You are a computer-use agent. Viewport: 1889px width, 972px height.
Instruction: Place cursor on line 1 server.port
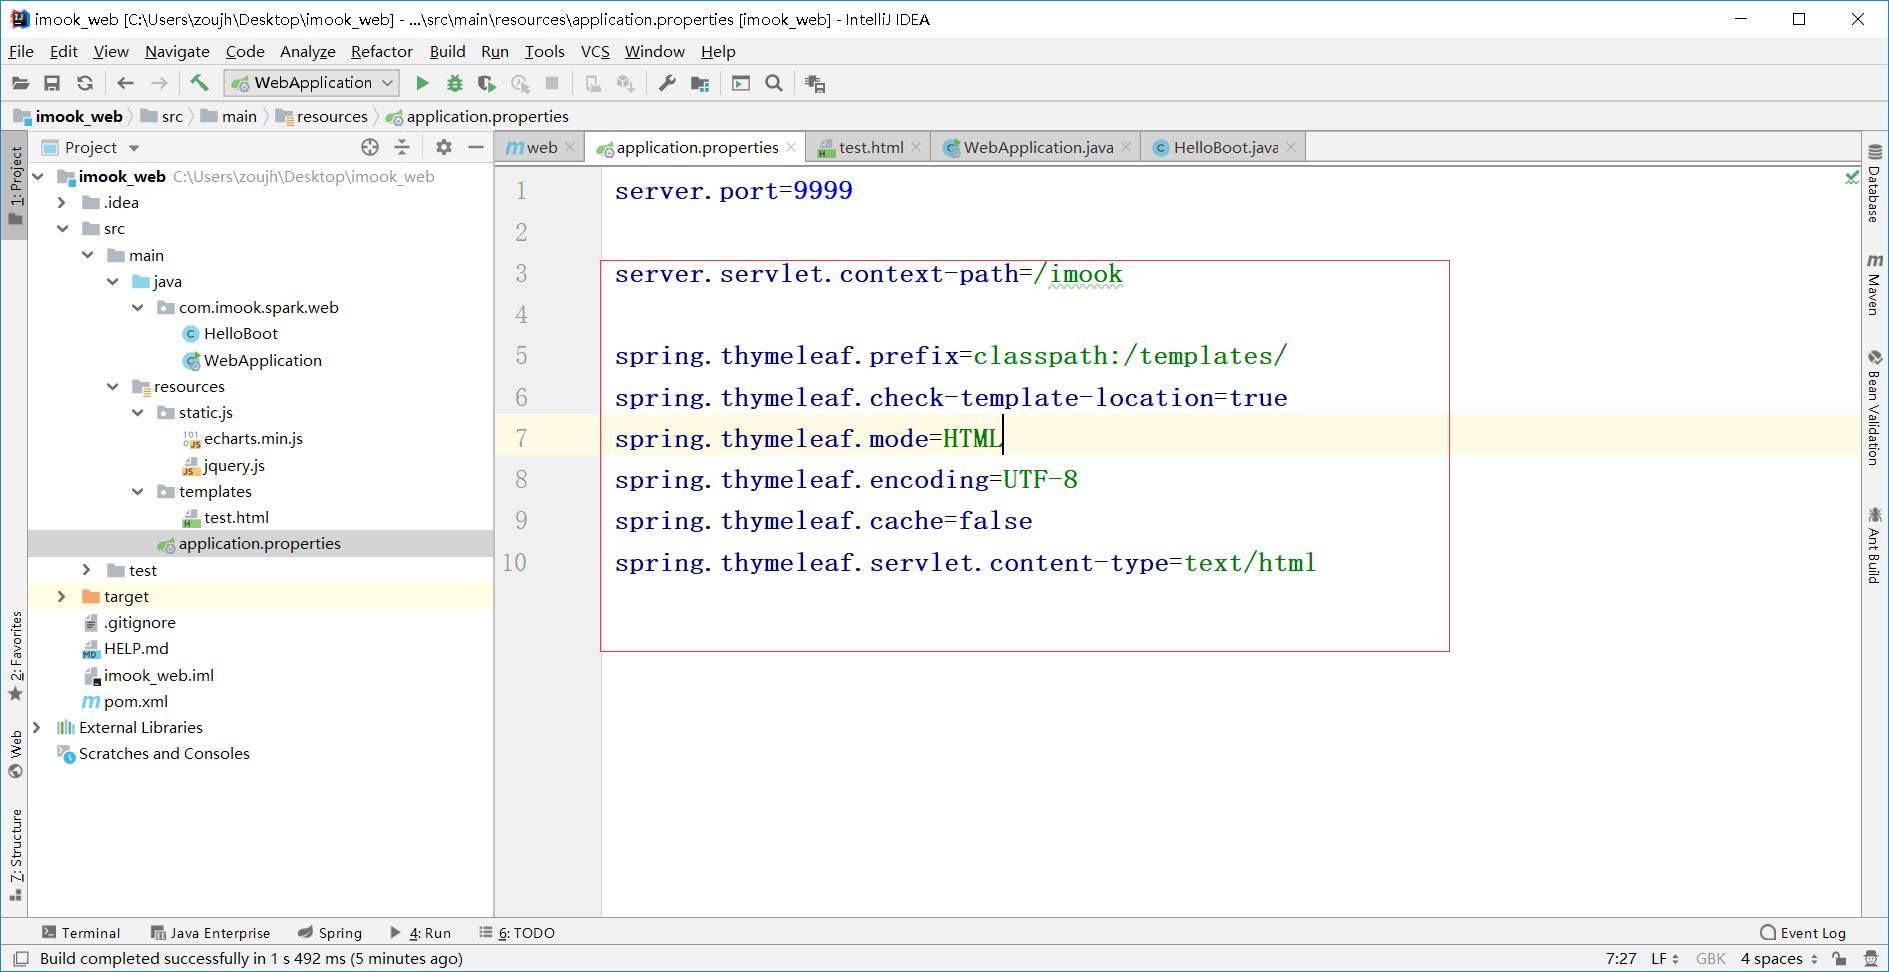pos(733,191)
